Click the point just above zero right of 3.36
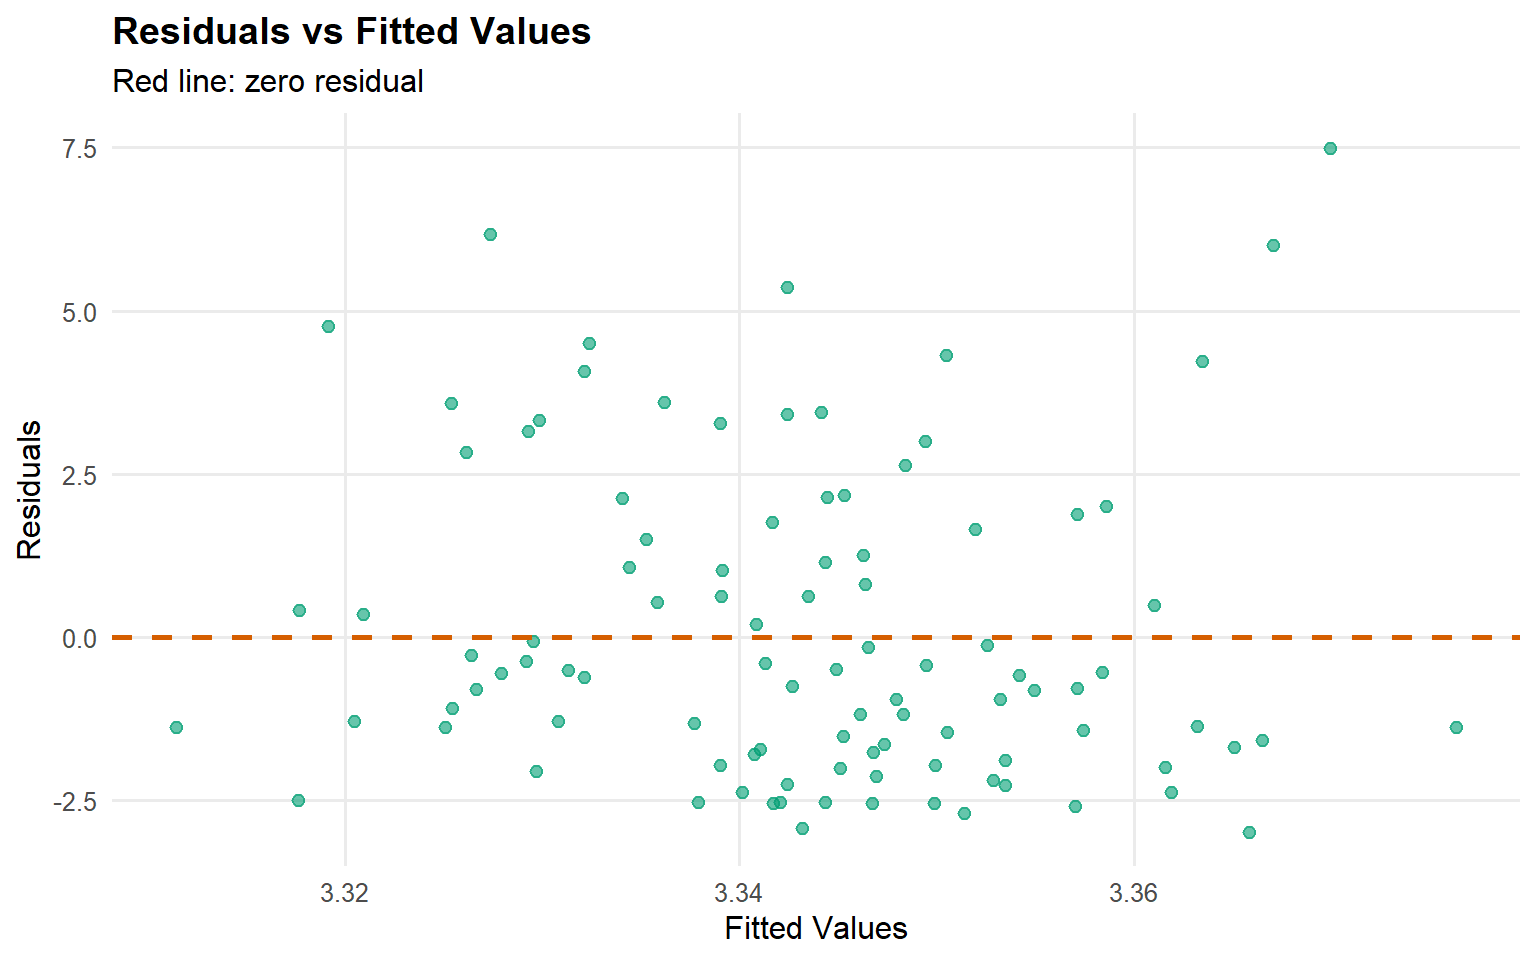 pyautogui.click(x=1154, y=605)
